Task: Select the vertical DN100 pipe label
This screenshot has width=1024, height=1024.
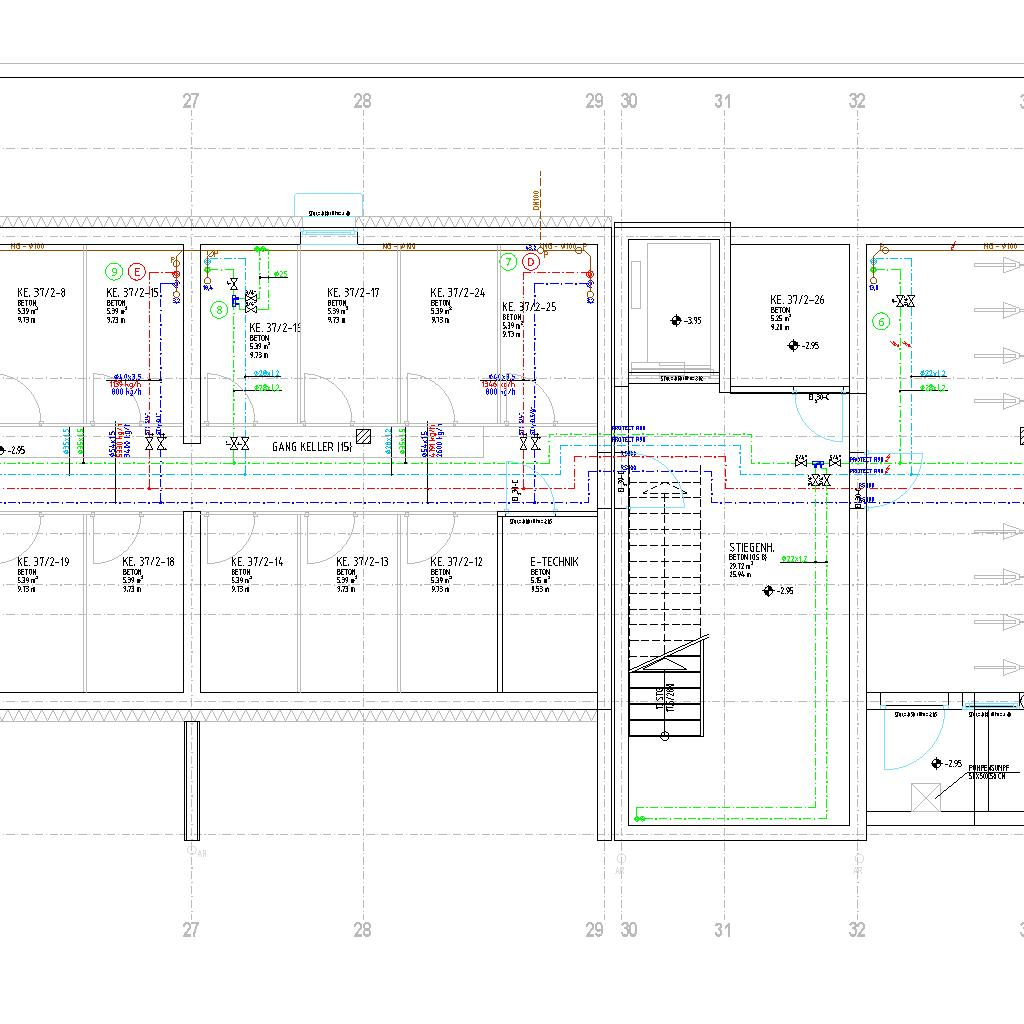Action: pos(536,200)
